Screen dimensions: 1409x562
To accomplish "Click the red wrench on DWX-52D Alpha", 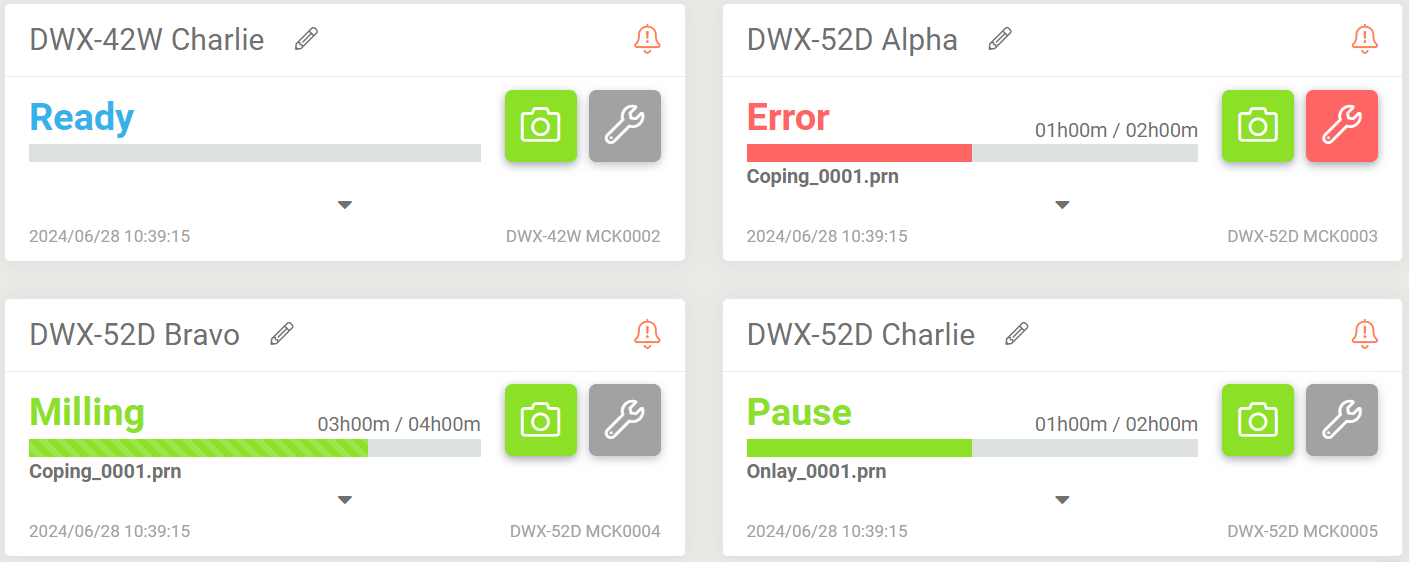I will (1342, 126).
